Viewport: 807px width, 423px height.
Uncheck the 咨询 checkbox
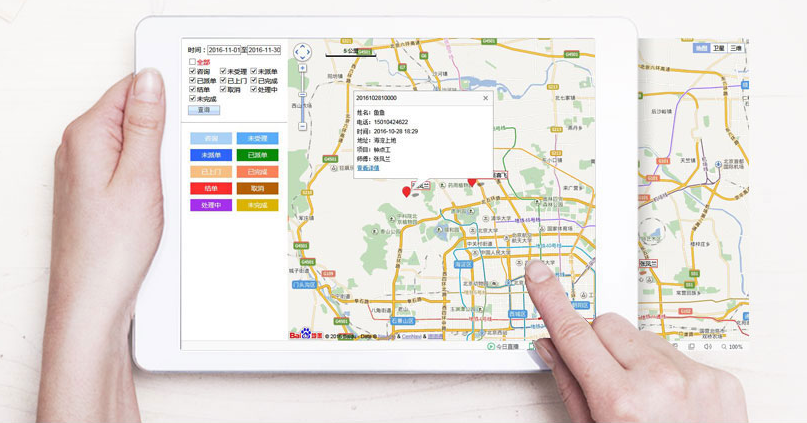click(x=192, y=71)
